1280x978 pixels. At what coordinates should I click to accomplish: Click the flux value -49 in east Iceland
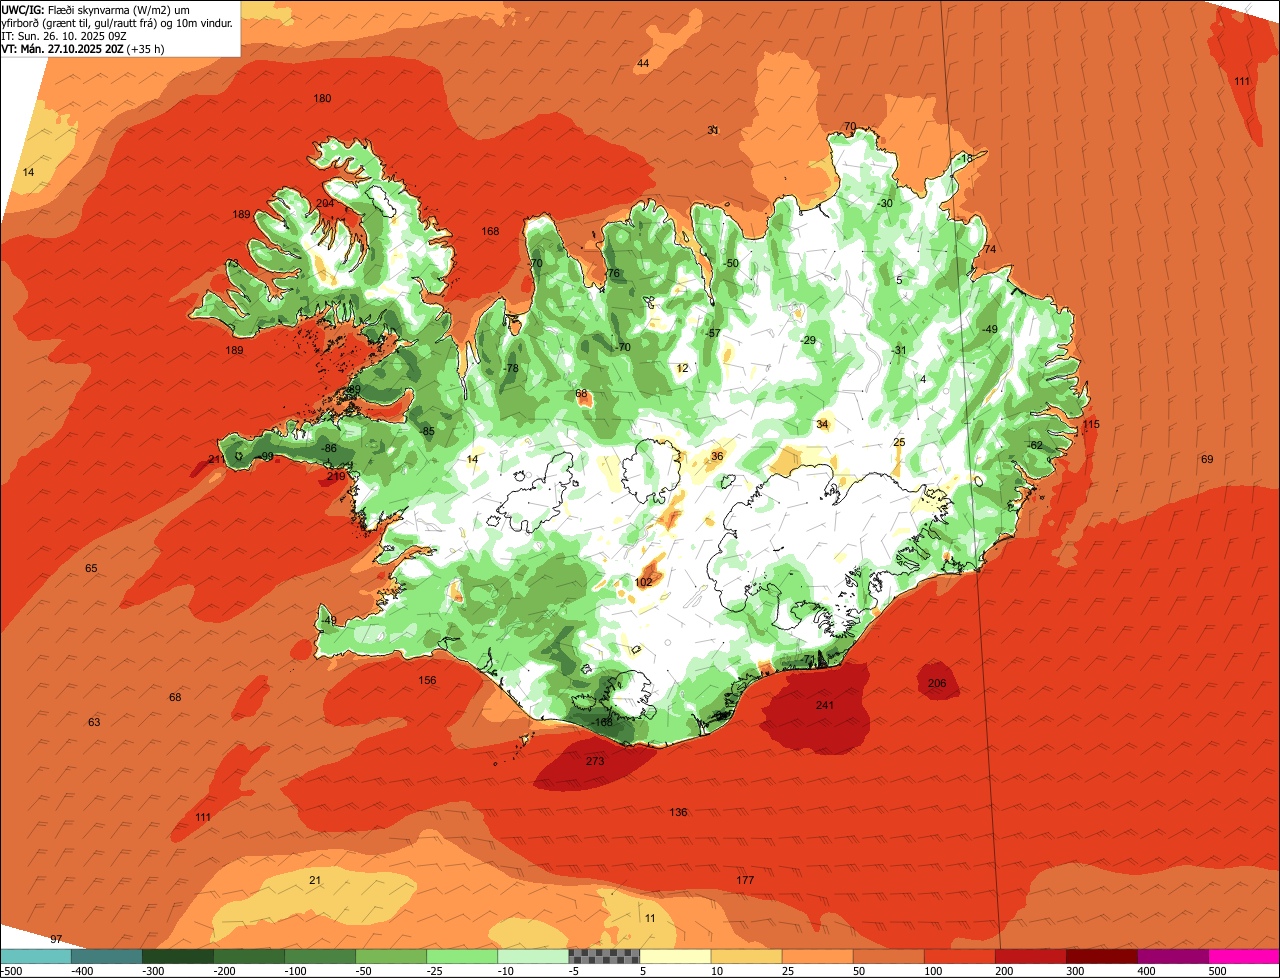(x=988, y=329)
